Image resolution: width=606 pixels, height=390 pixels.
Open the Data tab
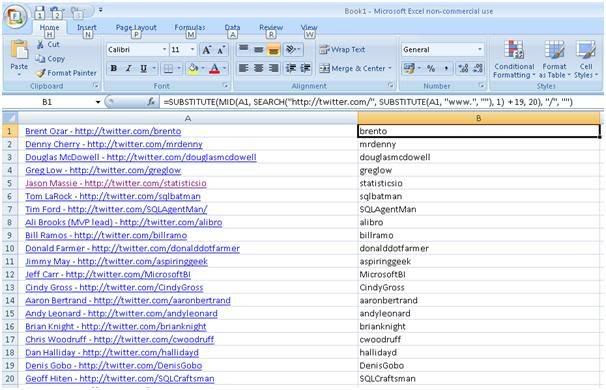(232, 28)
